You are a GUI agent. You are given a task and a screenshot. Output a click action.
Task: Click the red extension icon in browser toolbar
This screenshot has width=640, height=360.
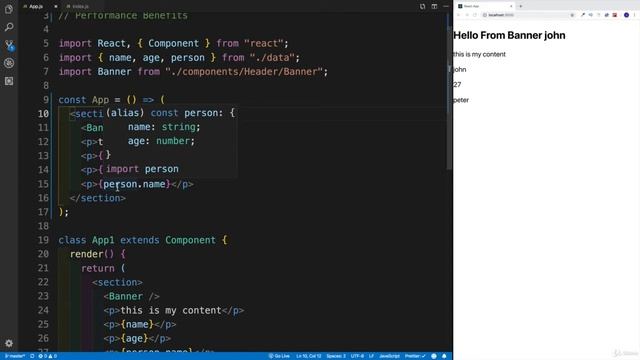615,15
